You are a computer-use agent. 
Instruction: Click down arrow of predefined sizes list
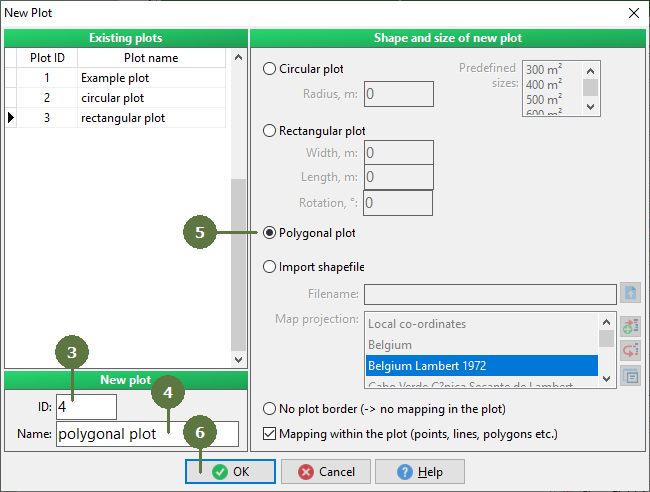coord(591,107)
